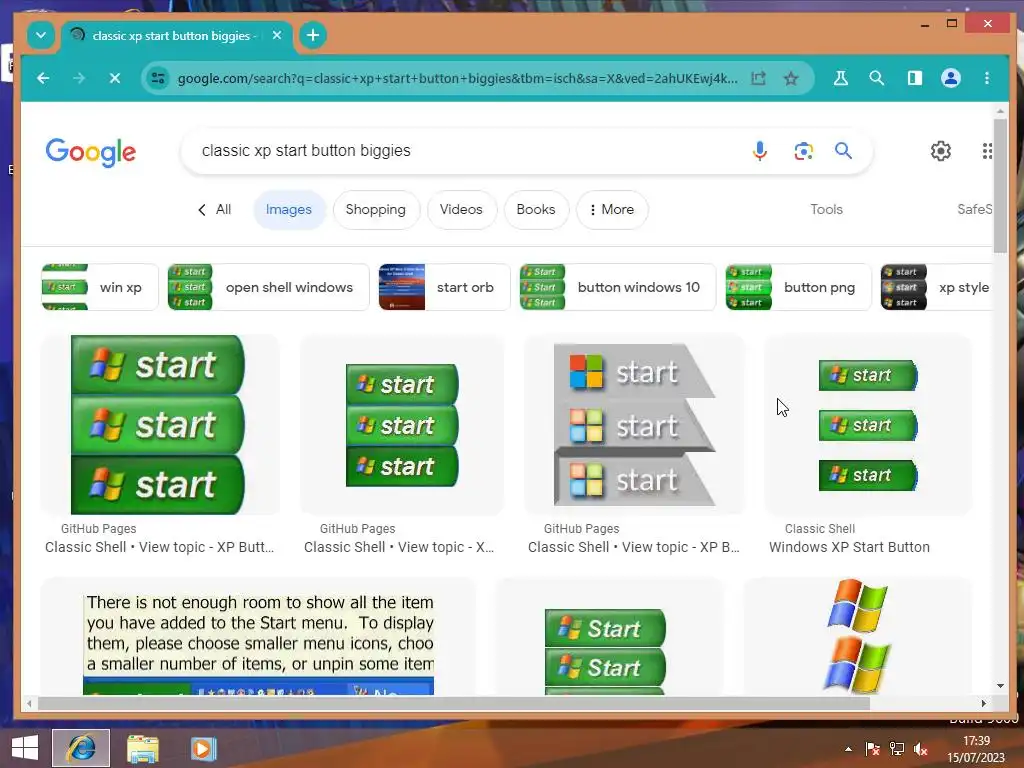Open Internet Explorer from the taskbar
1024x768 pixels.
tap(81, 748)
